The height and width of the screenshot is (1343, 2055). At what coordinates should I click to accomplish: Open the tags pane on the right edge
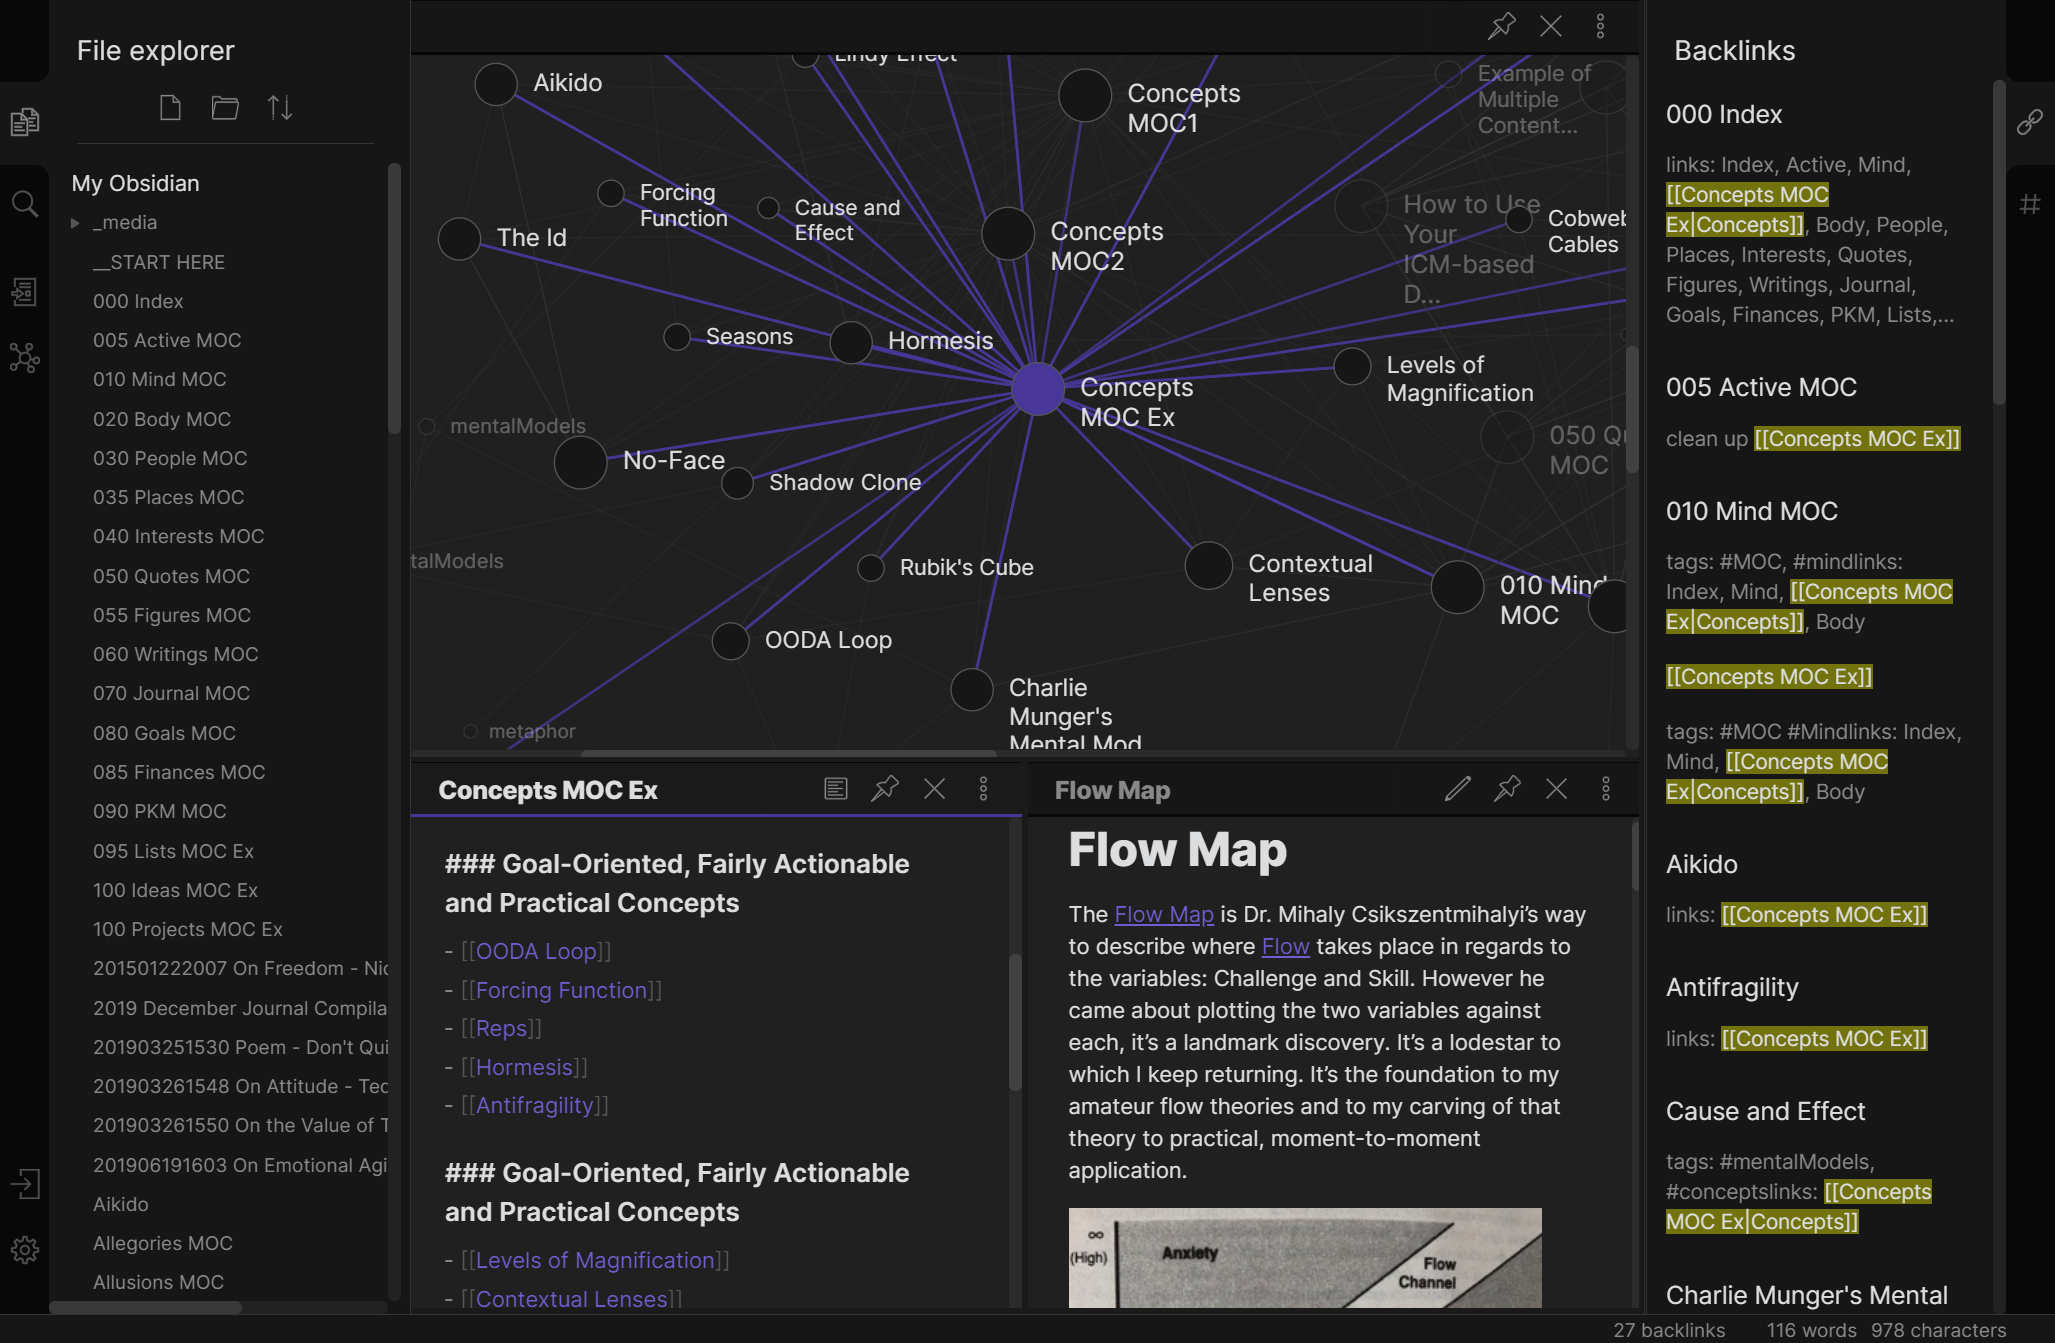[2030, 203]
